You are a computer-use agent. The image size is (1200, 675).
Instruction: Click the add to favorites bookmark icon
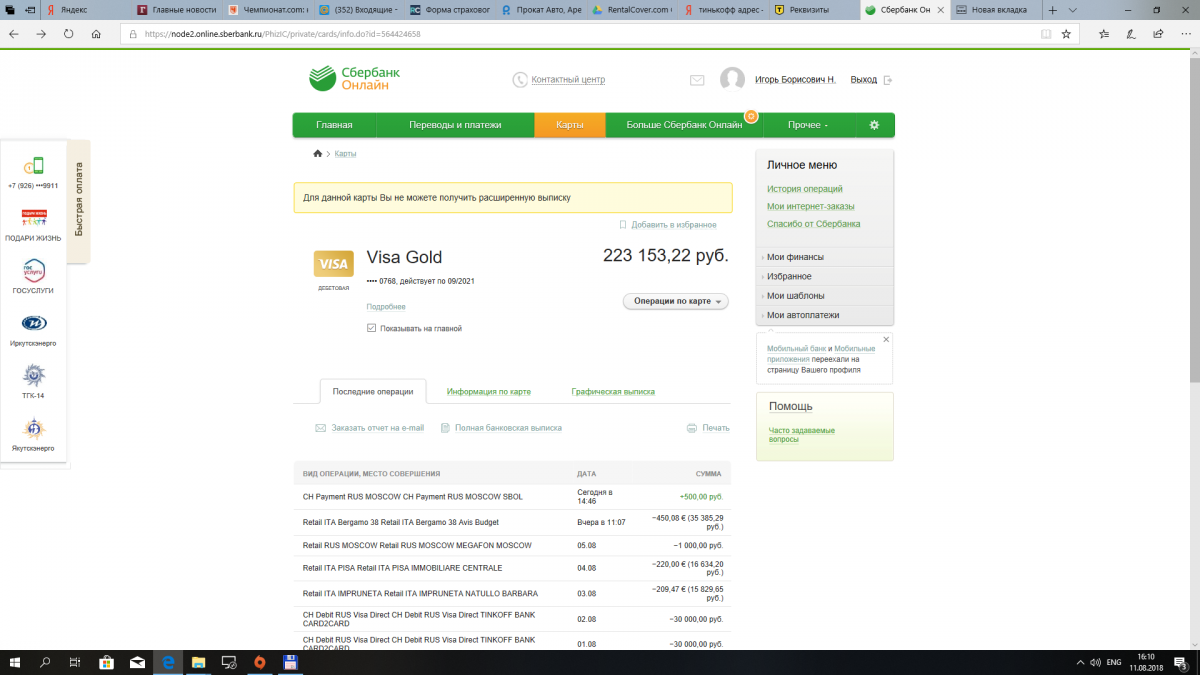(x=623, y=225)
